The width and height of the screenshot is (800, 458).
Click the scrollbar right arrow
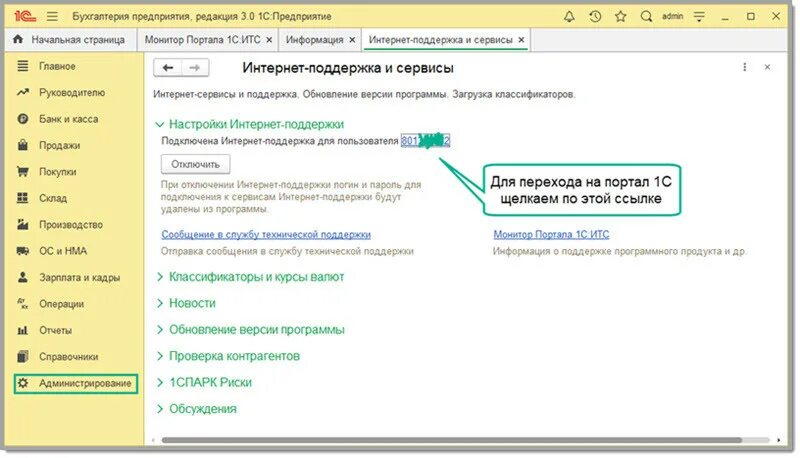tap(779, 440)
